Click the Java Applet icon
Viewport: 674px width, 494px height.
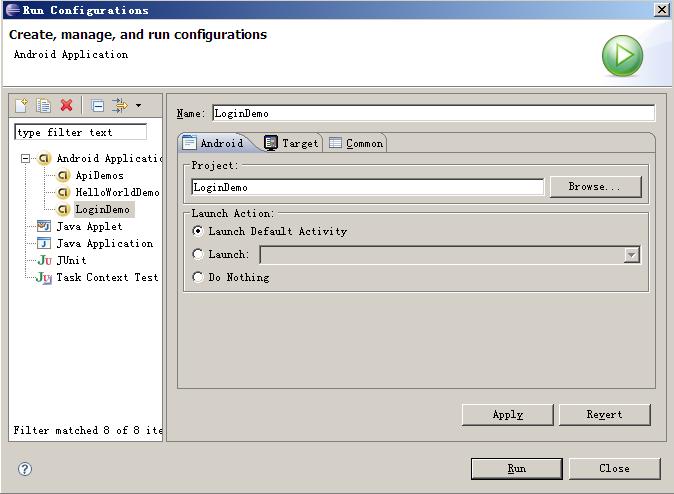tap(44, 226)
